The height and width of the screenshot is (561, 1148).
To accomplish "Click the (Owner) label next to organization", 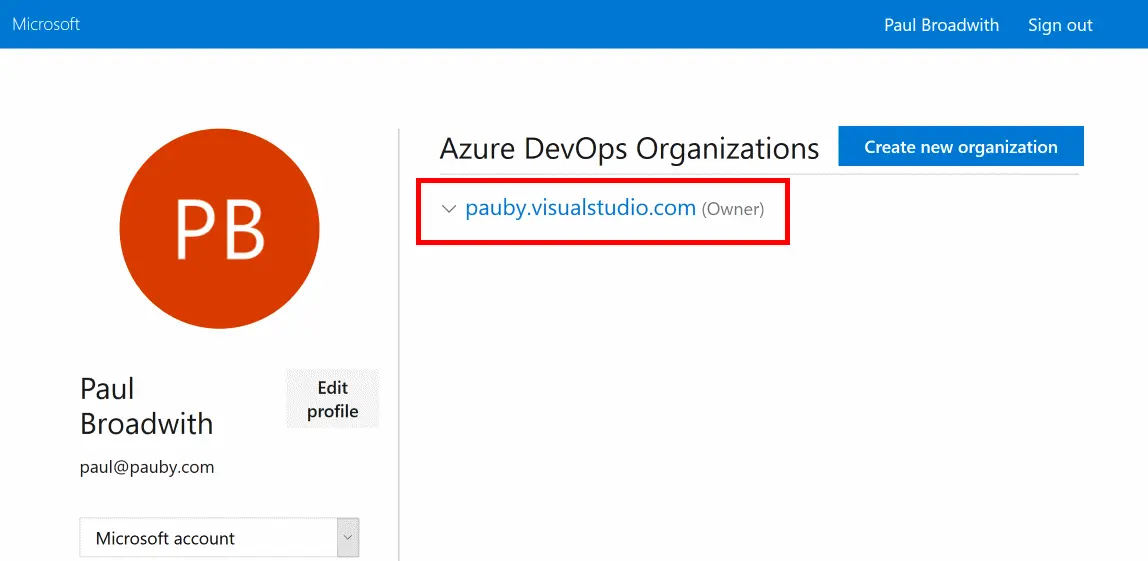I will coord(733,209).
